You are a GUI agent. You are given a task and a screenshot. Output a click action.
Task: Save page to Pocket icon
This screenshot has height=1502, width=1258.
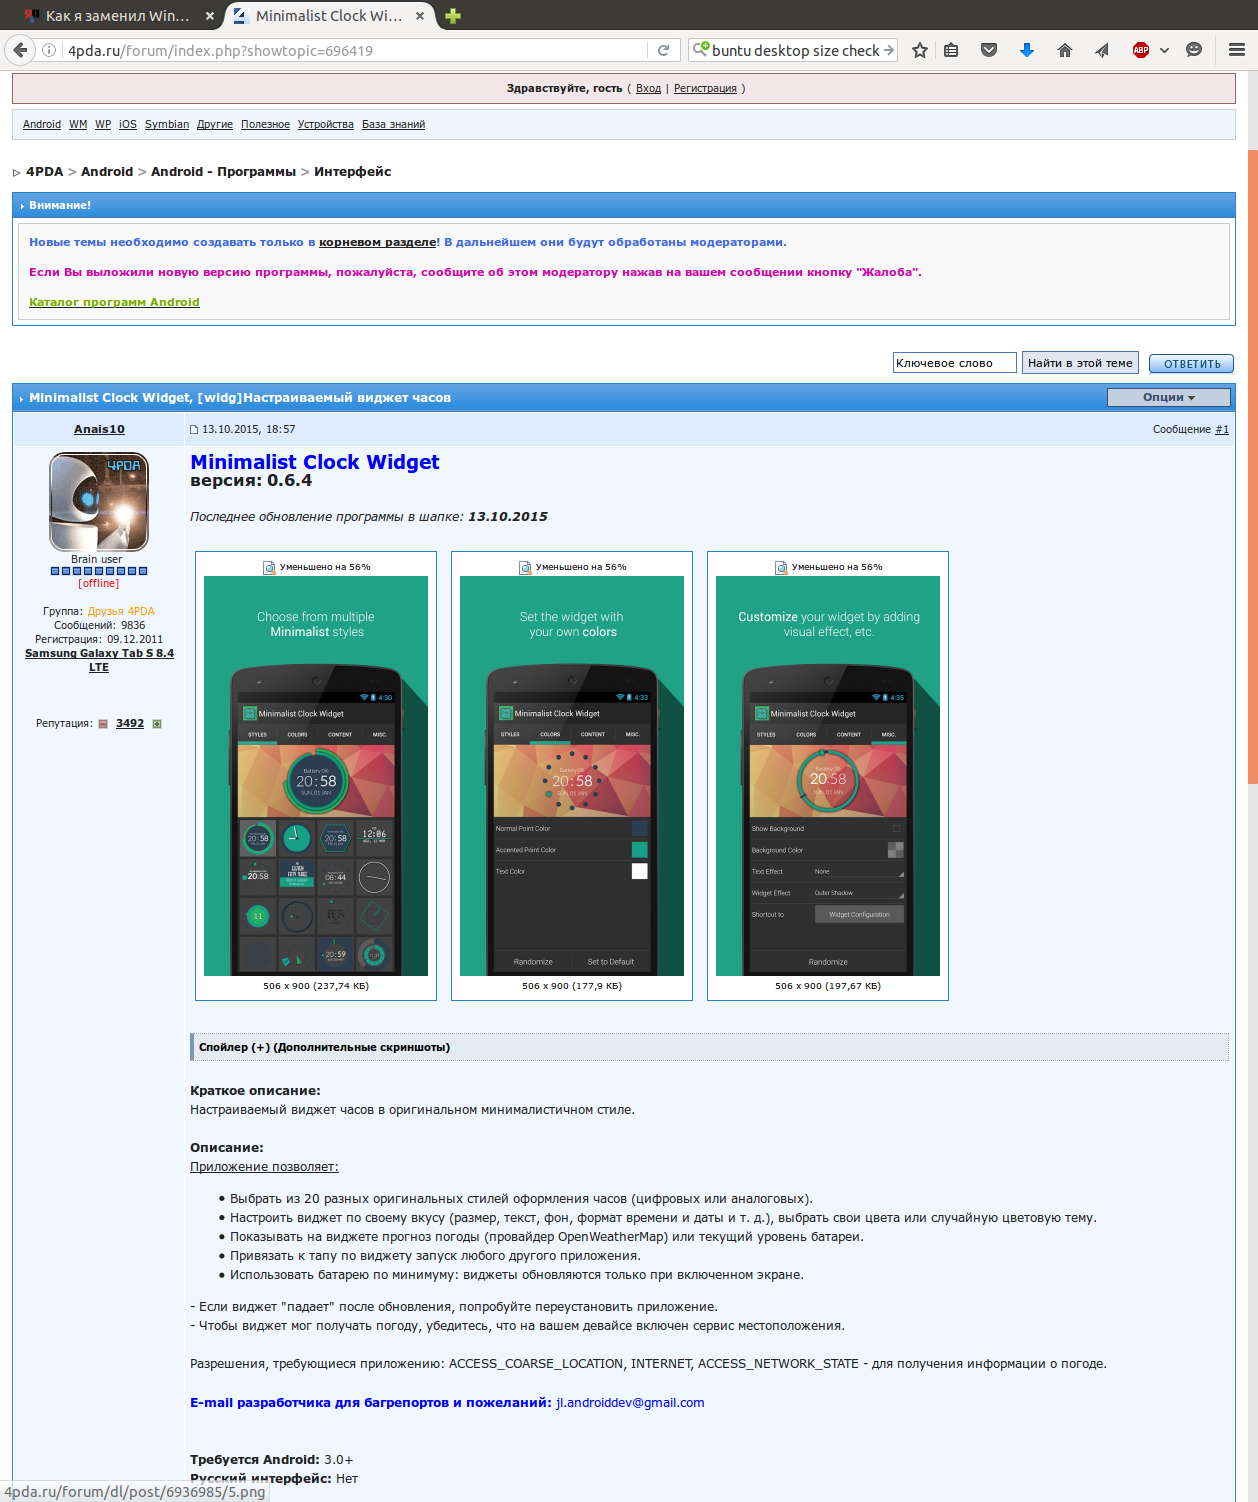point(989,50)
